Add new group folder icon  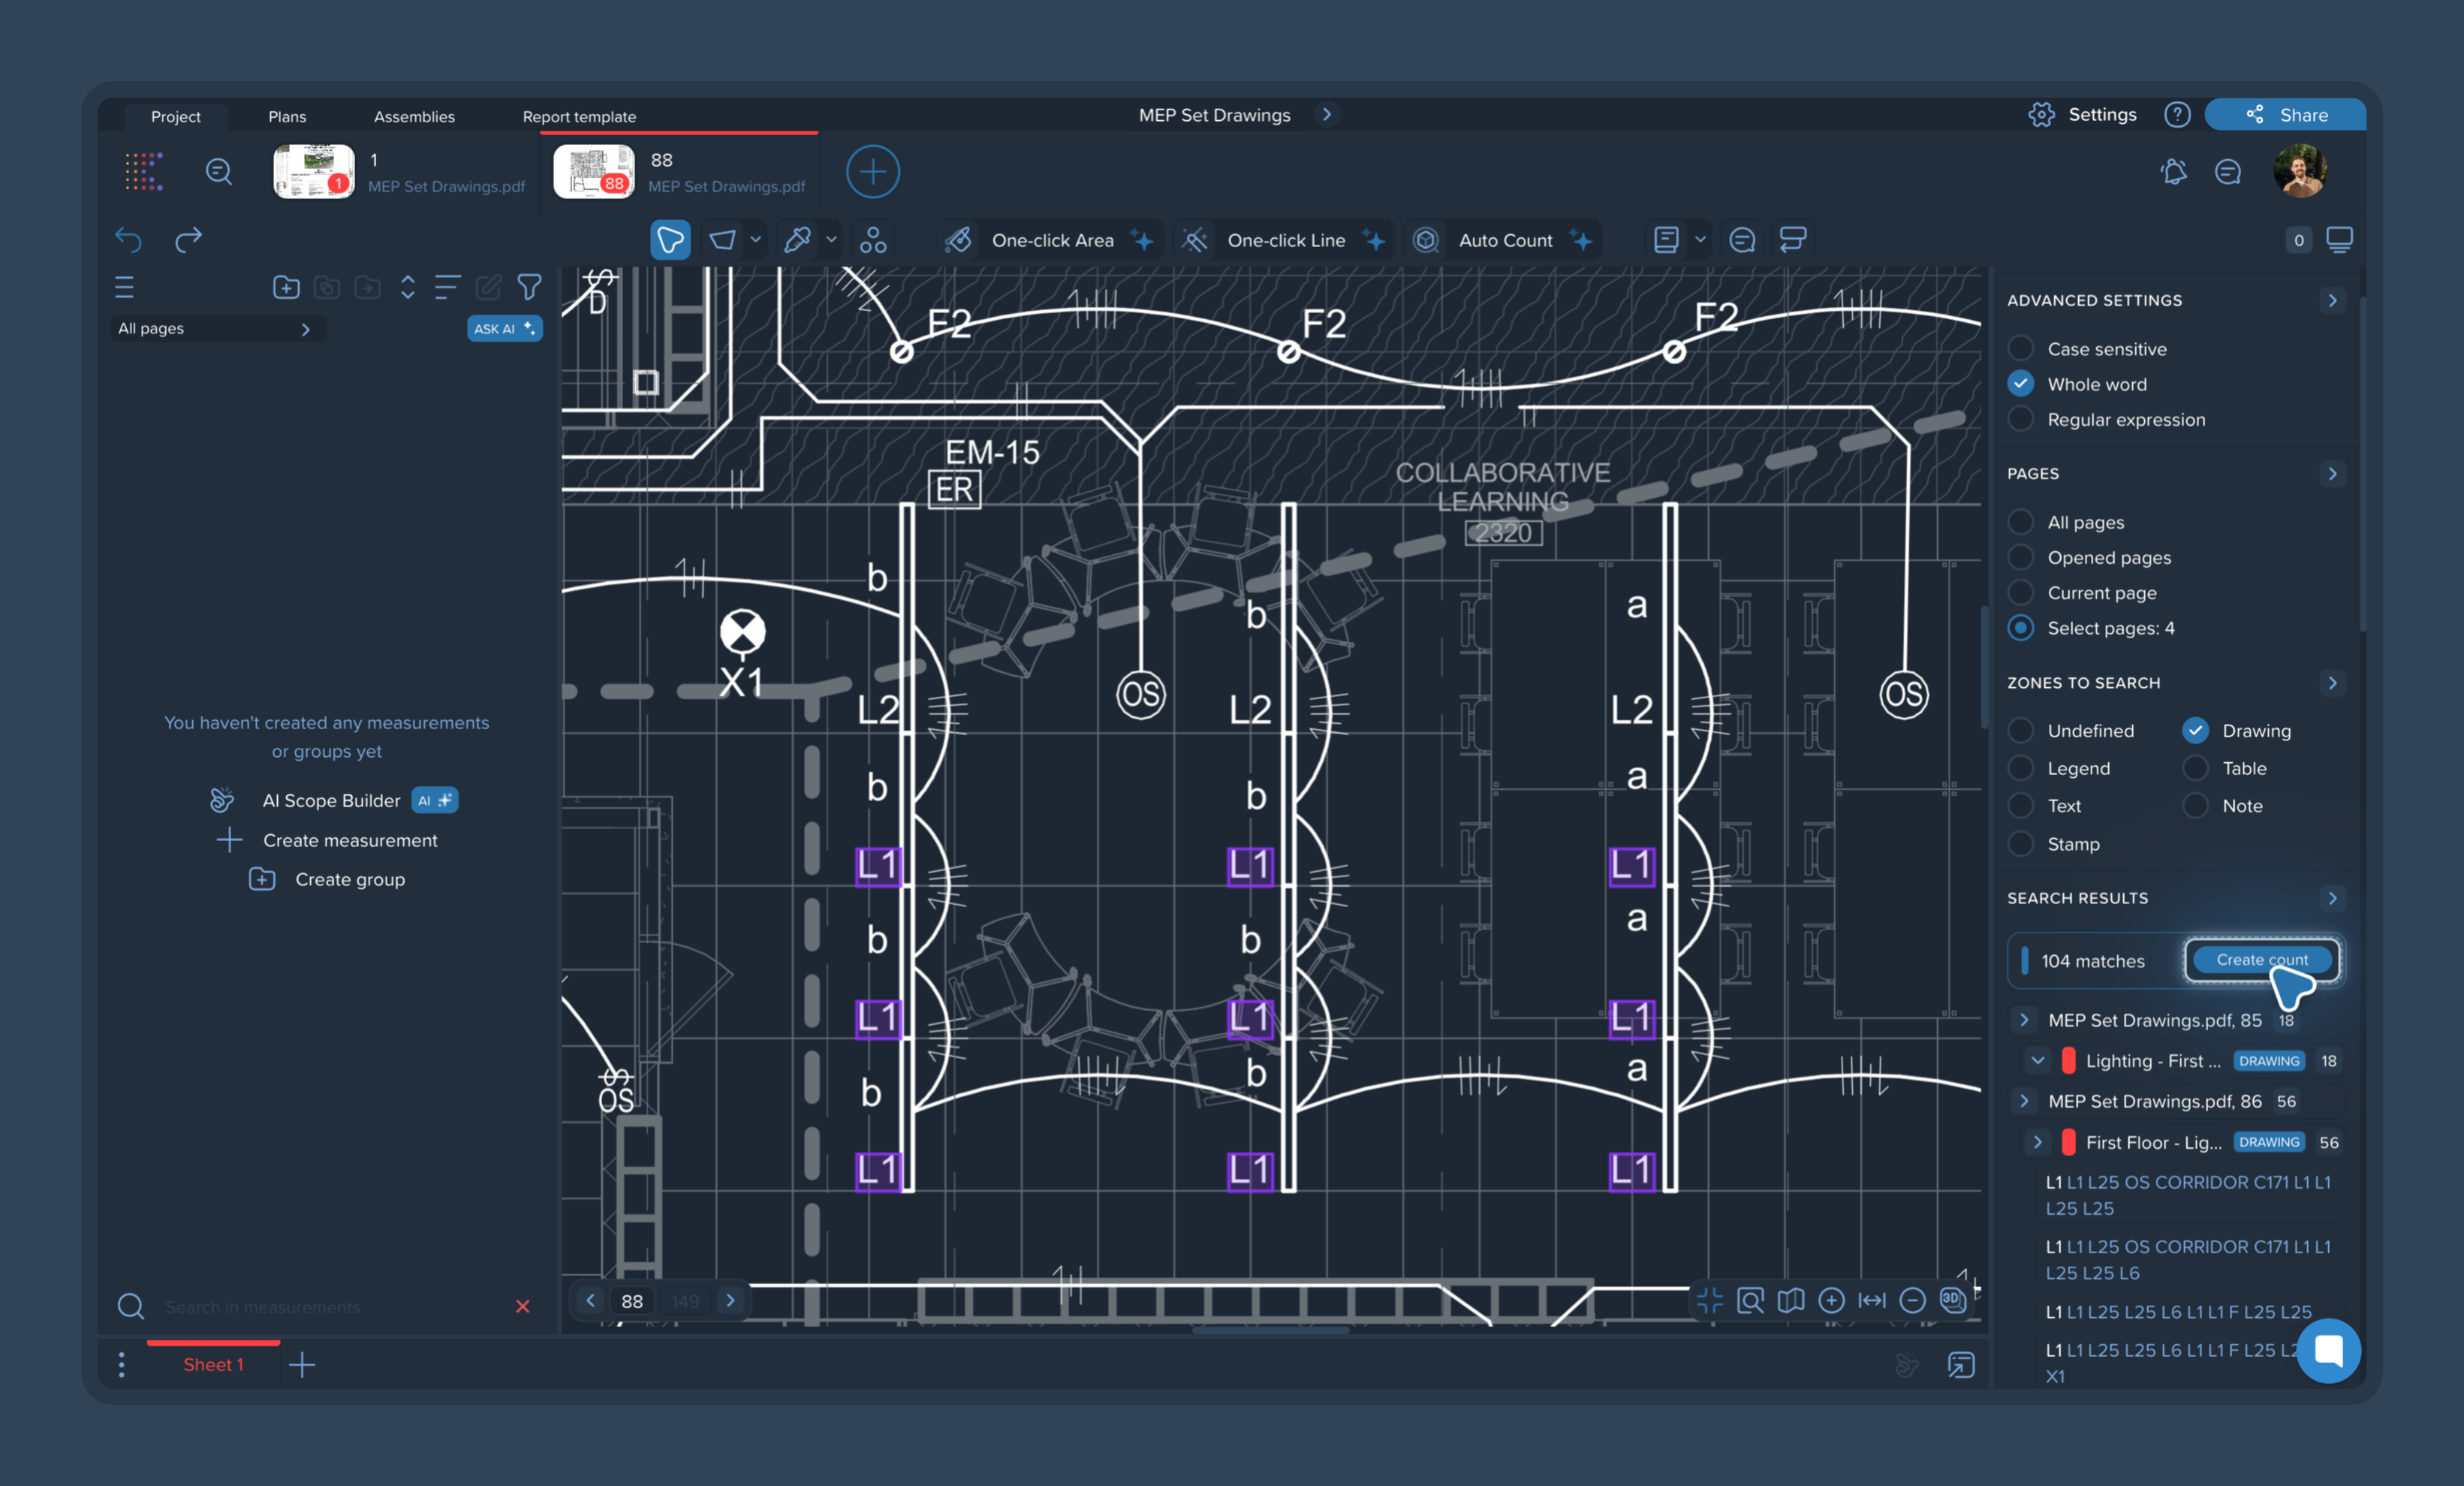pos(286,288)
